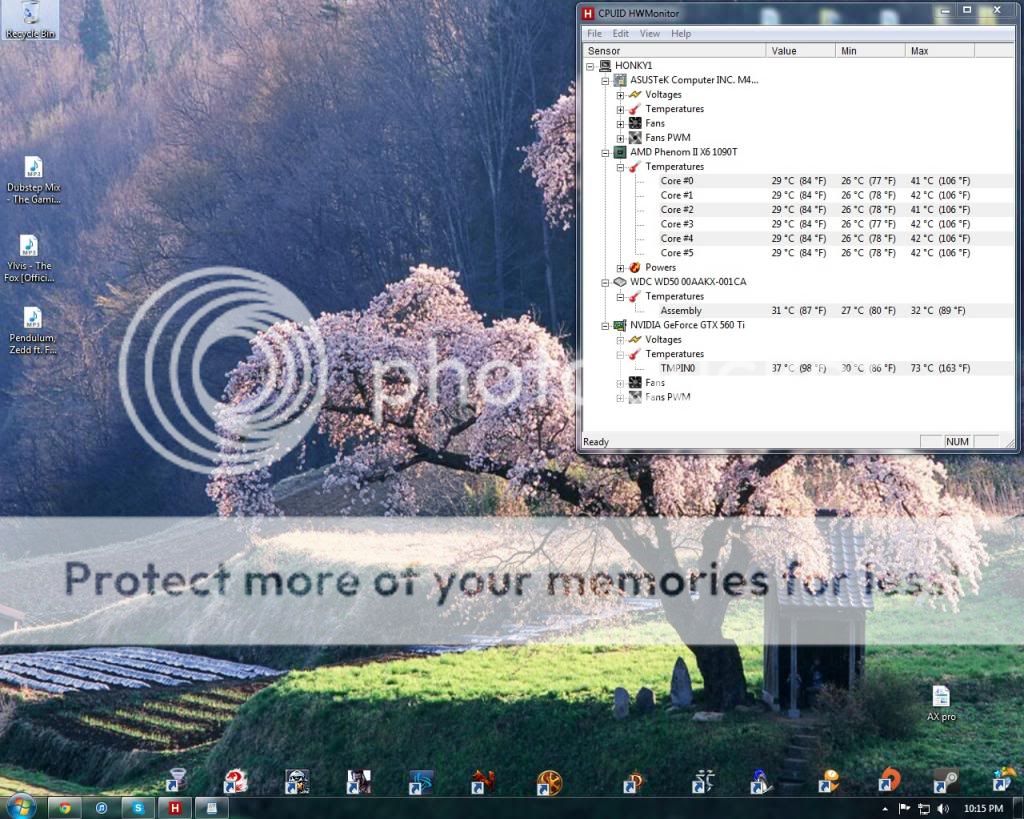The width and height of the screenshot is (1024, 819).
Task: Collapse Temperatures under AMD Phenom
Action: click(x=620, y=167)
